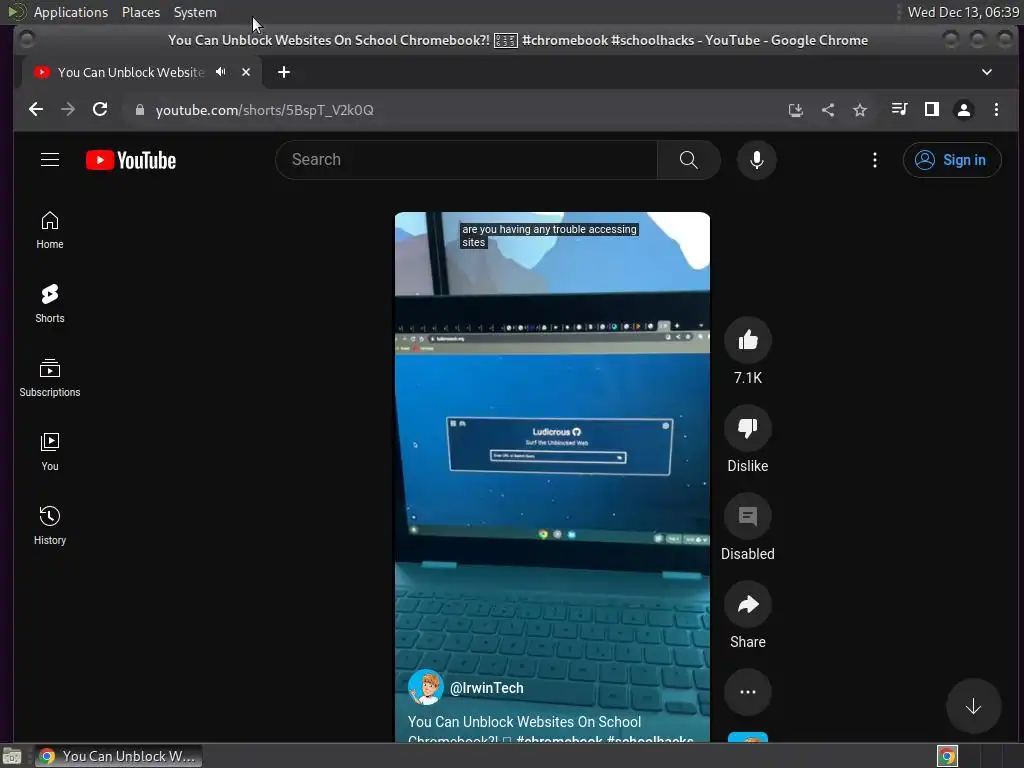Open Chrome three-dot menu
The image size is (1024, 768).
[x=996, y=110]
